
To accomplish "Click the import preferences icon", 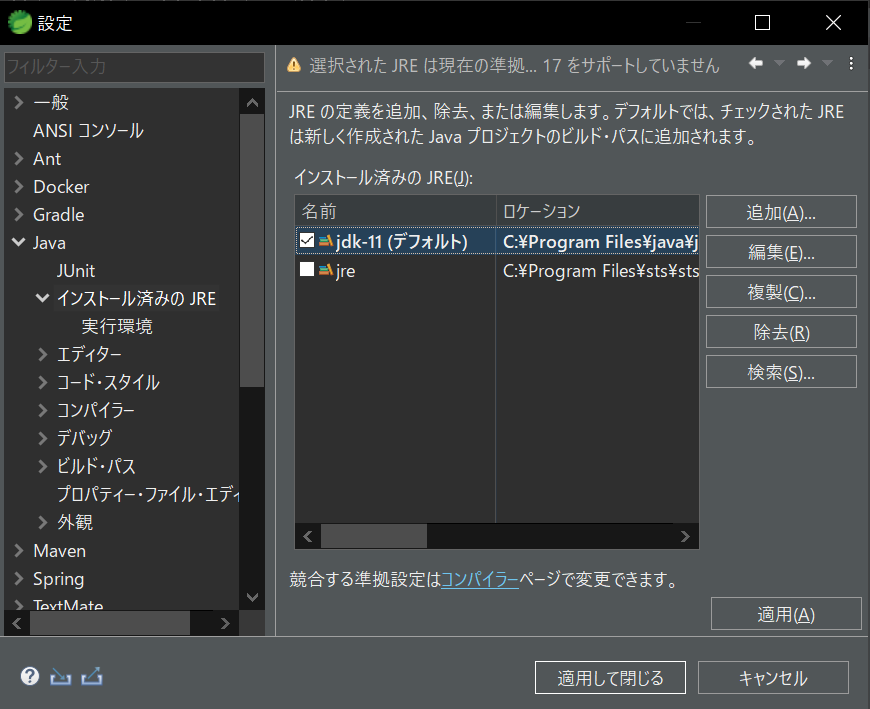I will [60, 676].
